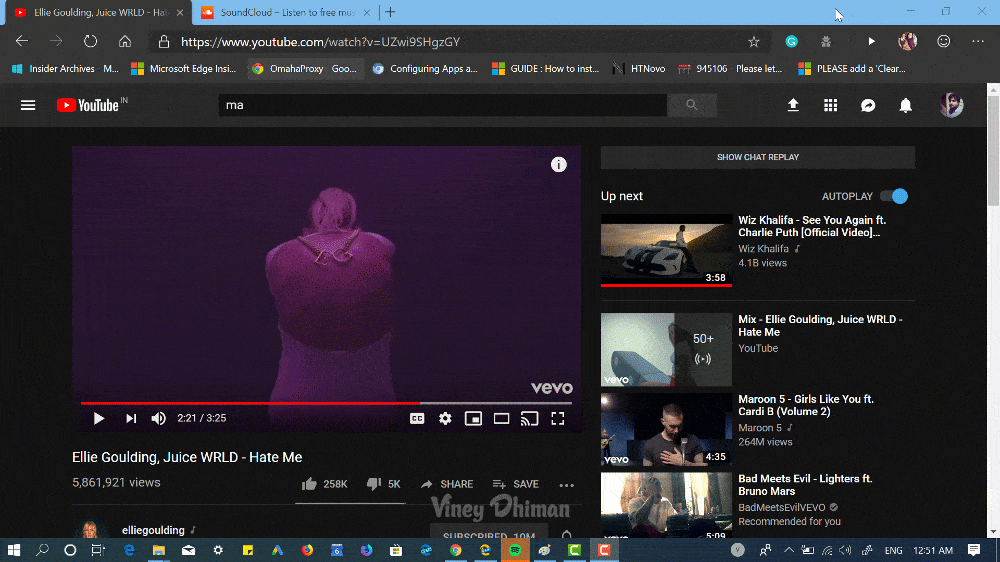The image size is (1000, 562).
Task: Cast video to a TV
Action: point(529,418)
